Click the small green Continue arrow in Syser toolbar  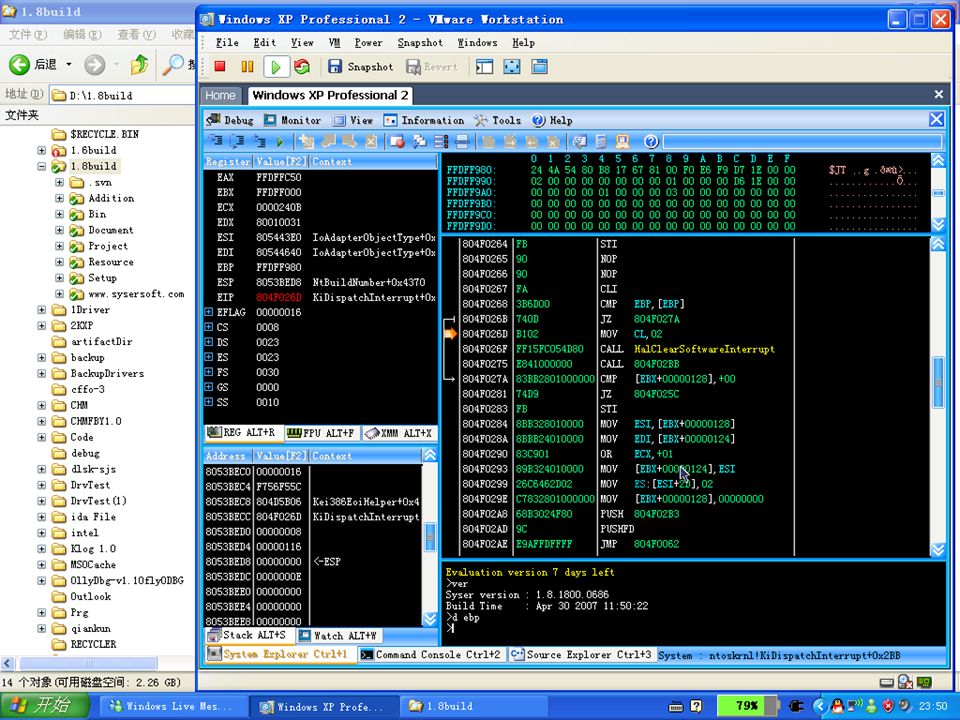coord(280,142)
